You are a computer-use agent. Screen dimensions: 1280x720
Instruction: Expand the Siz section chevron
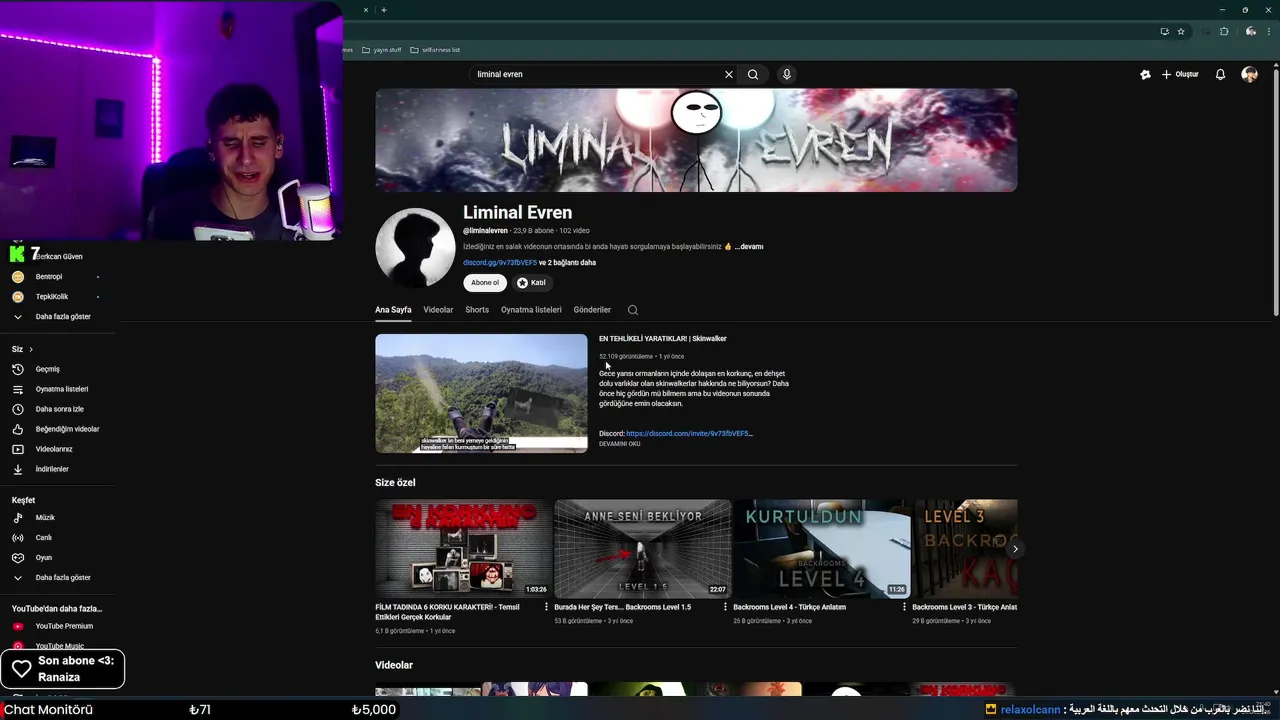tap(31, 349)
